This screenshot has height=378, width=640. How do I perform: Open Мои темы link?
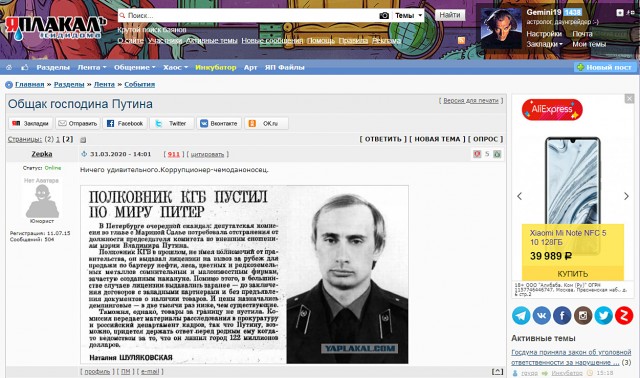point(589,44)
